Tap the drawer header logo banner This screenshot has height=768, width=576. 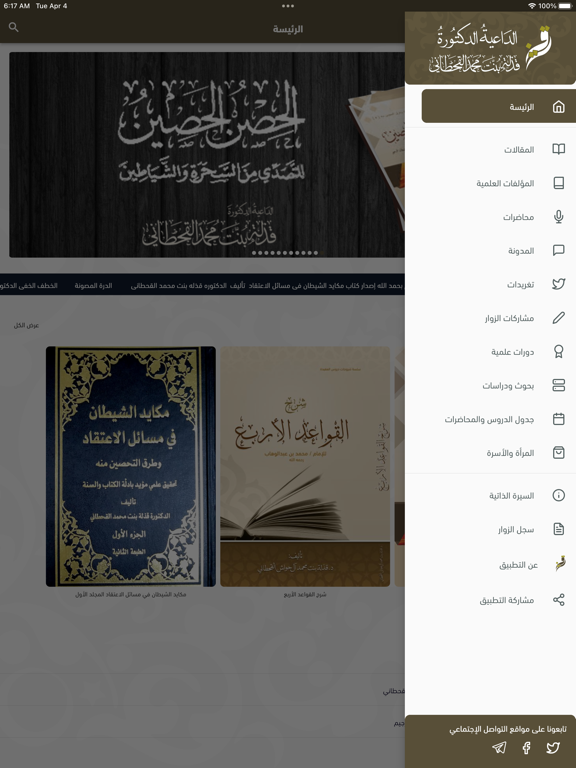pyautogui.click(x=490, y=48)
